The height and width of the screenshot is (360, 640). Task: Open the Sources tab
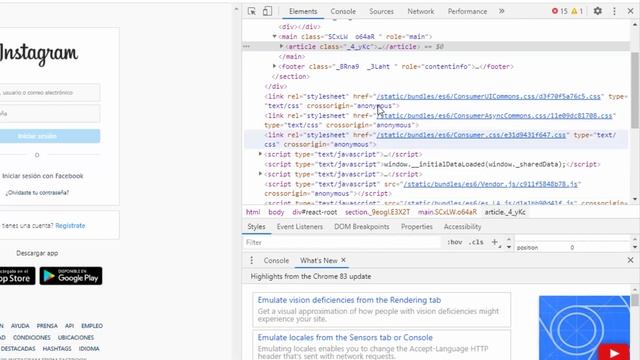coord(381,11)
